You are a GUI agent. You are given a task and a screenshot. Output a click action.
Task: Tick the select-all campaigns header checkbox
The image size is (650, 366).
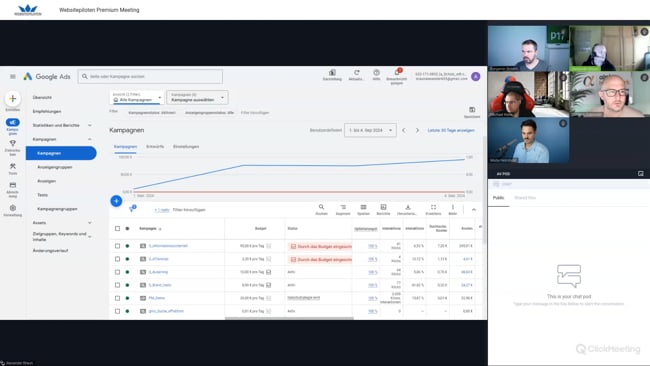click(x=117, y=228)
